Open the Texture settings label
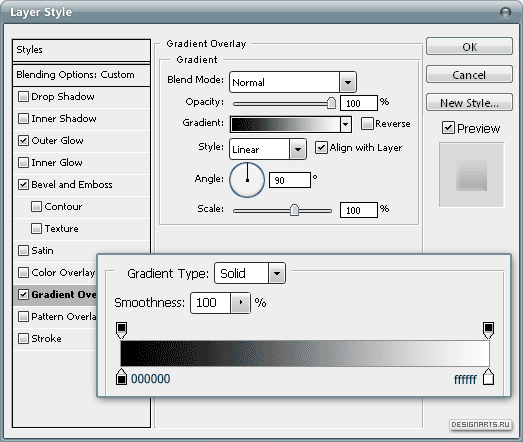This screenshot has height=442, width=523. pos(62,229)
